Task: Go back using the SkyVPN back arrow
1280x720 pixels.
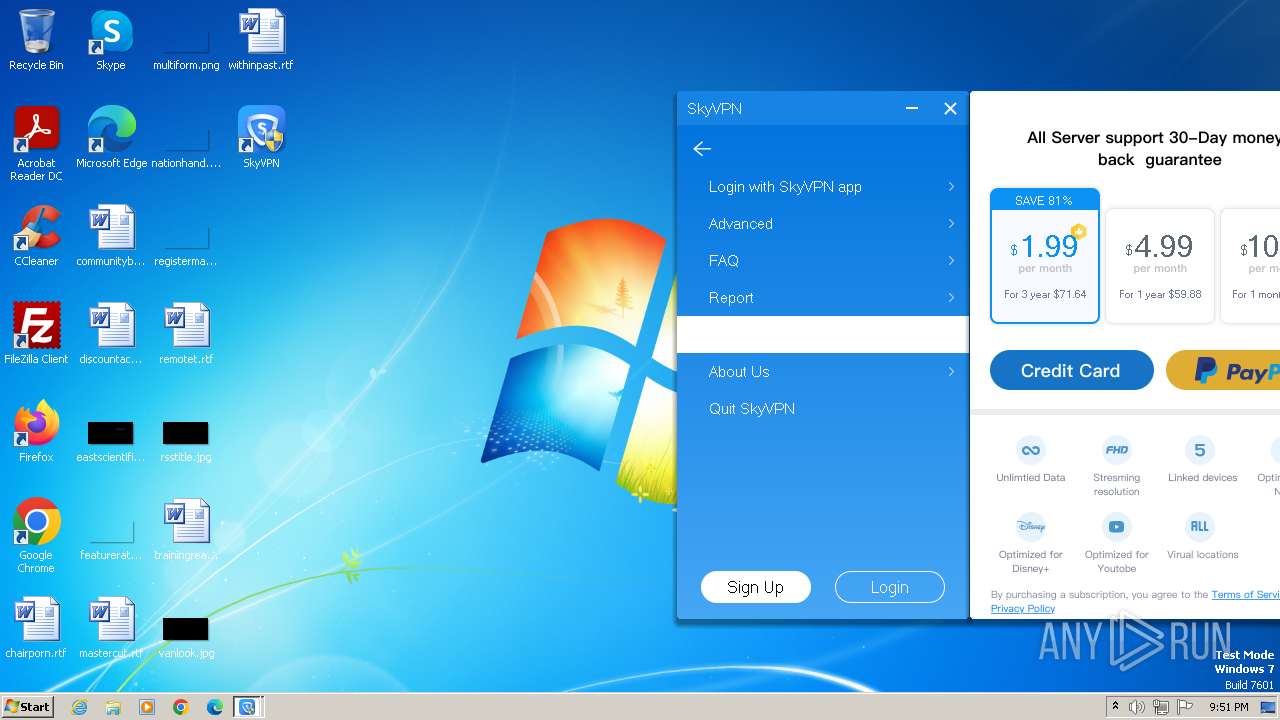Action: 702,149
